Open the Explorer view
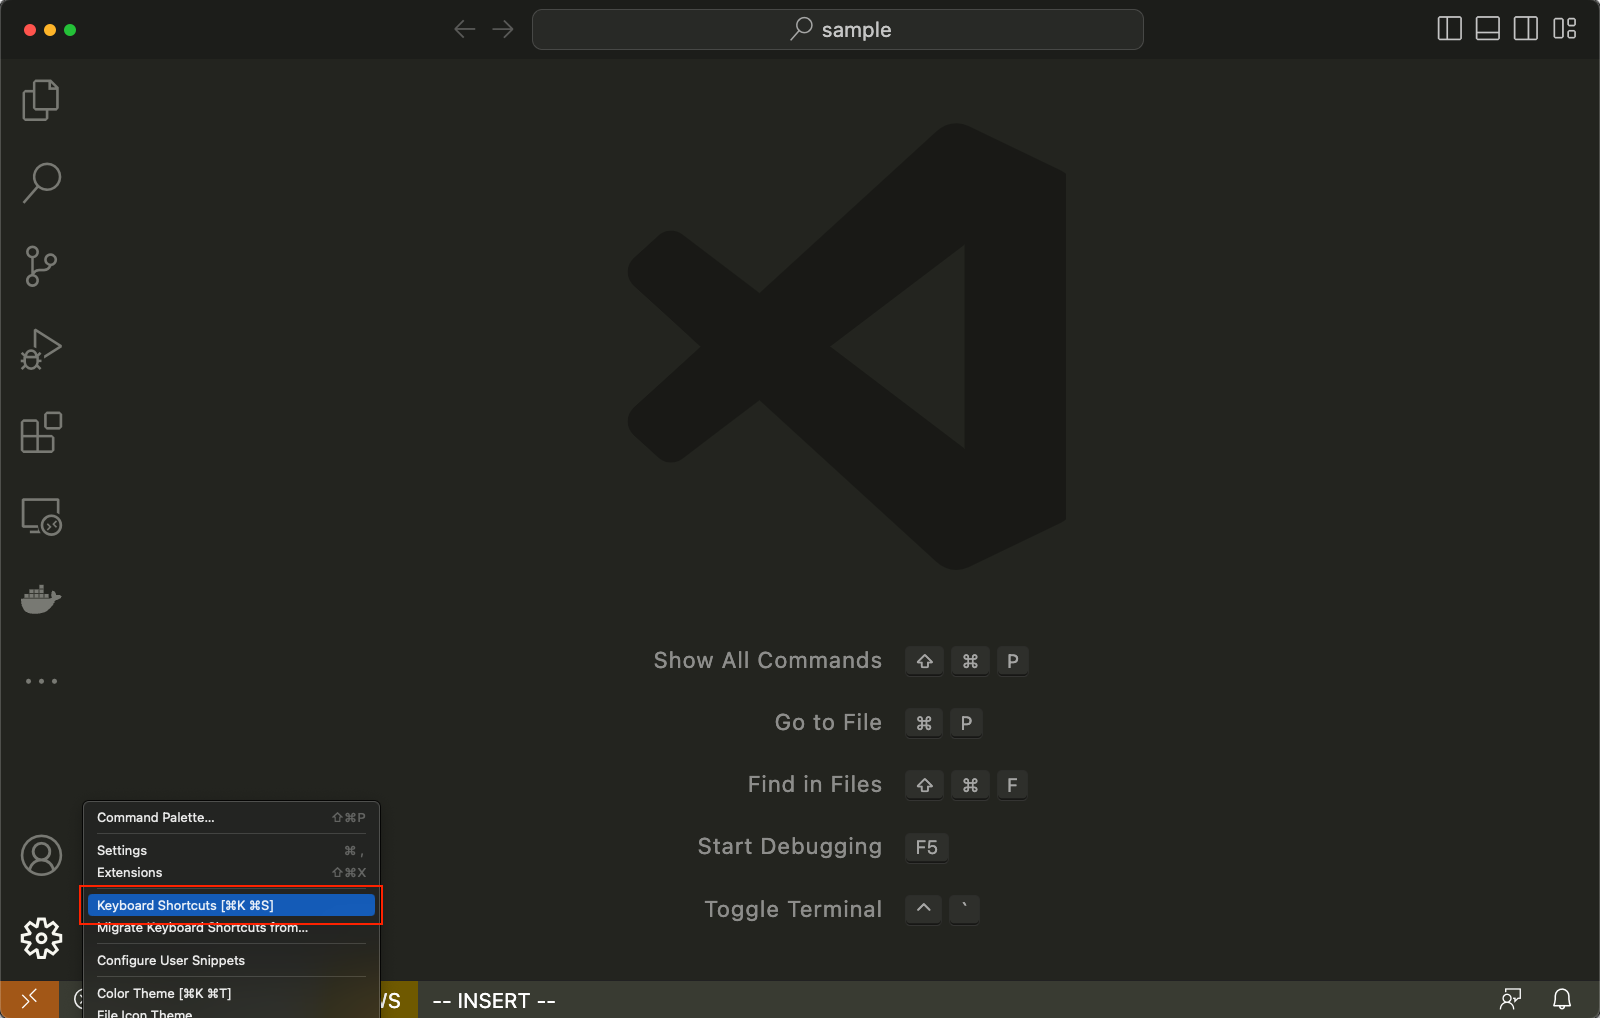The width and height of the screenshot is (1600, 1018). 40,99
